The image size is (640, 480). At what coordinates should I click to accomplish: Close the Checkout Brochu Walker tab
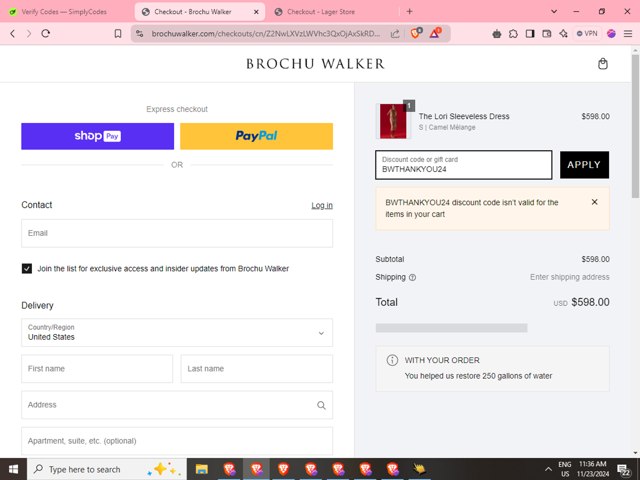tap(256, 12)
